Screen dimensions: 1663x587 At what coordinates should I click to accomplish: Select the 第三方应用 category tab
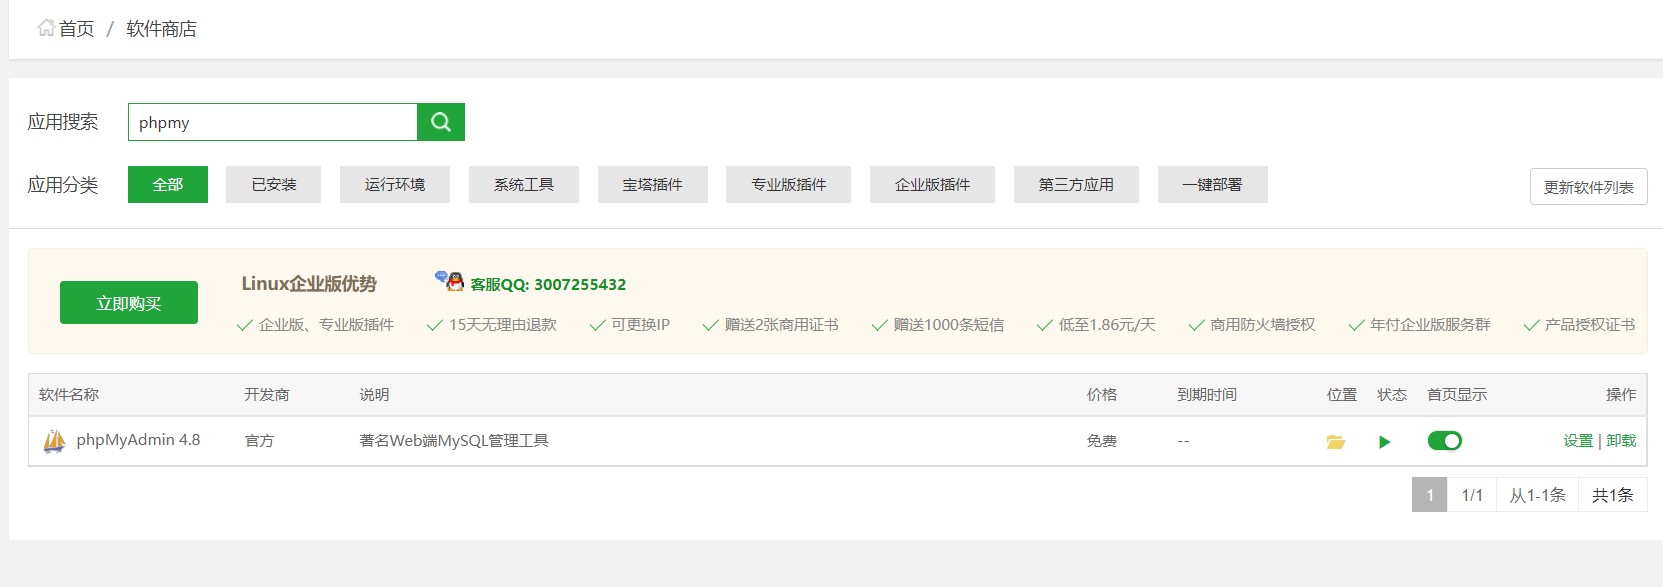1076,185
